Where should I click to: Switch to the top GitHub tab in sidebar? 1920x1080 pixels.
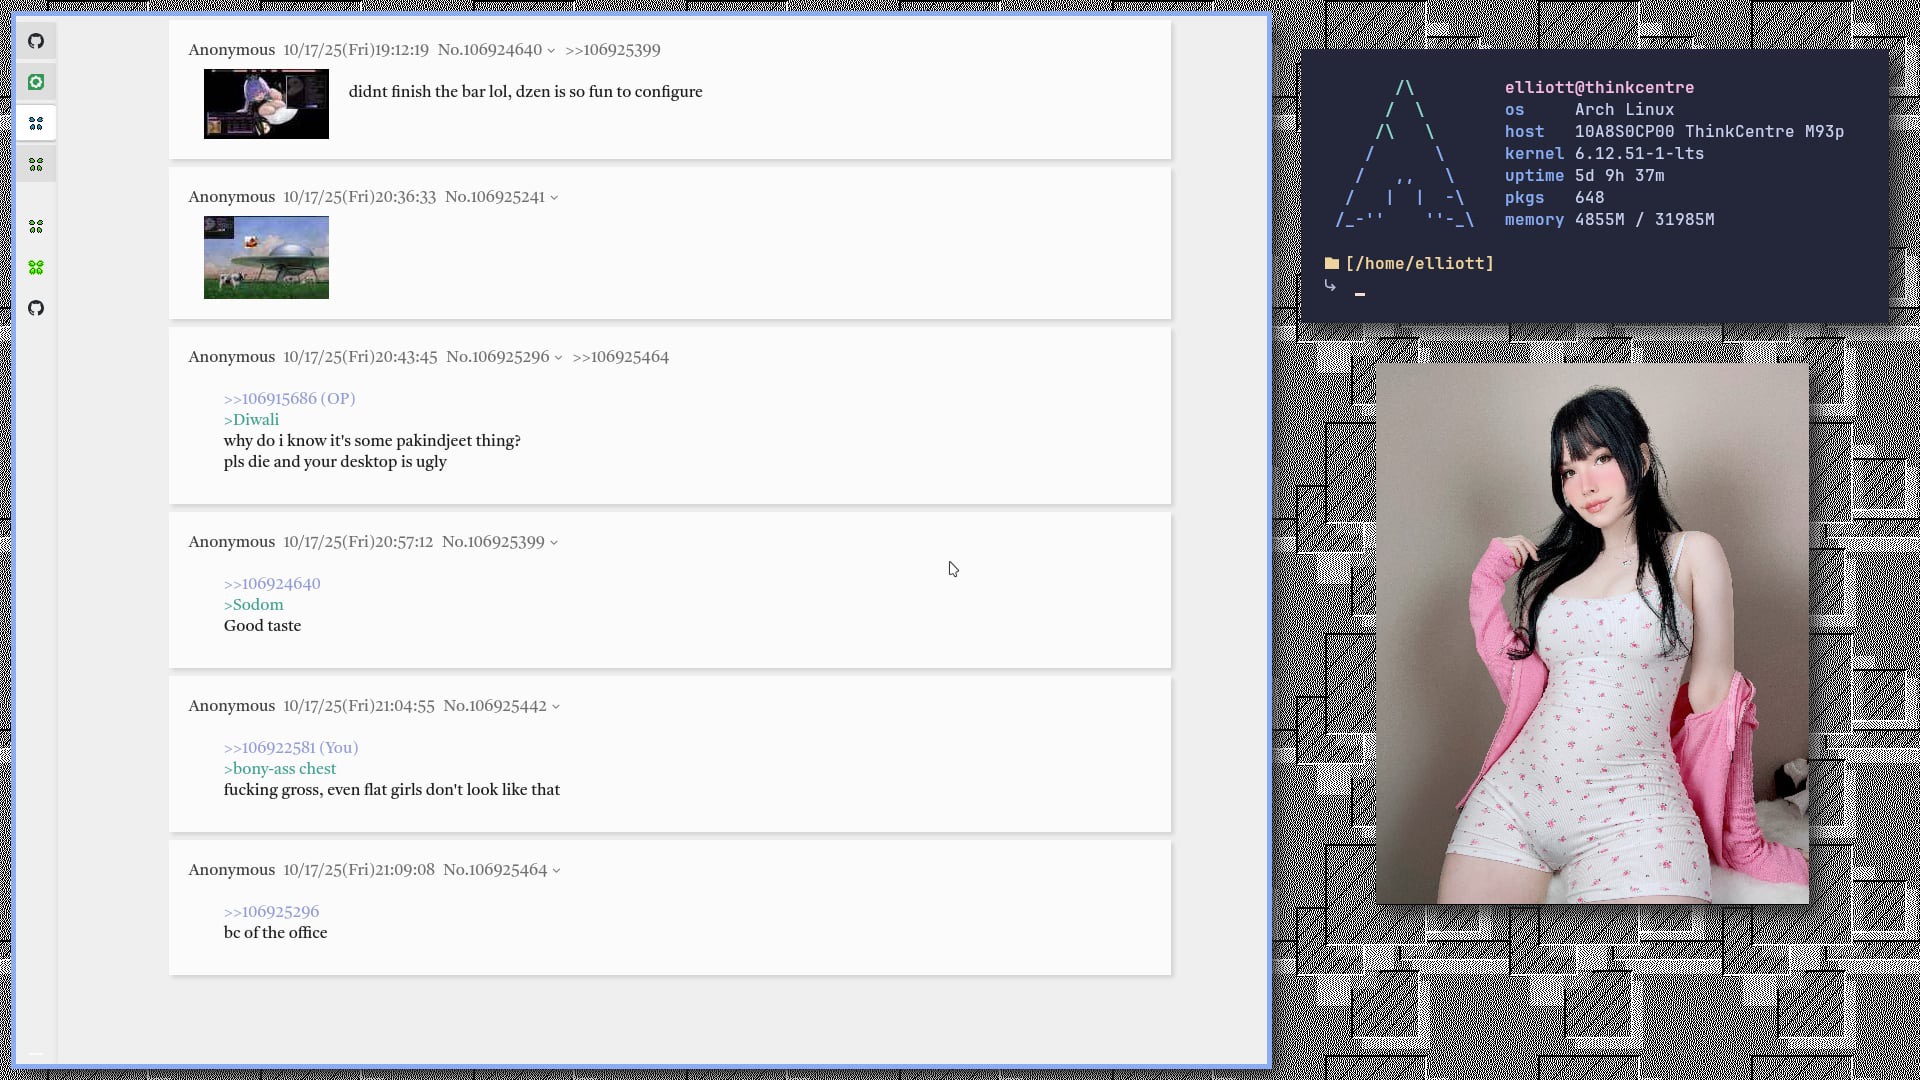(x=36, y=41)
